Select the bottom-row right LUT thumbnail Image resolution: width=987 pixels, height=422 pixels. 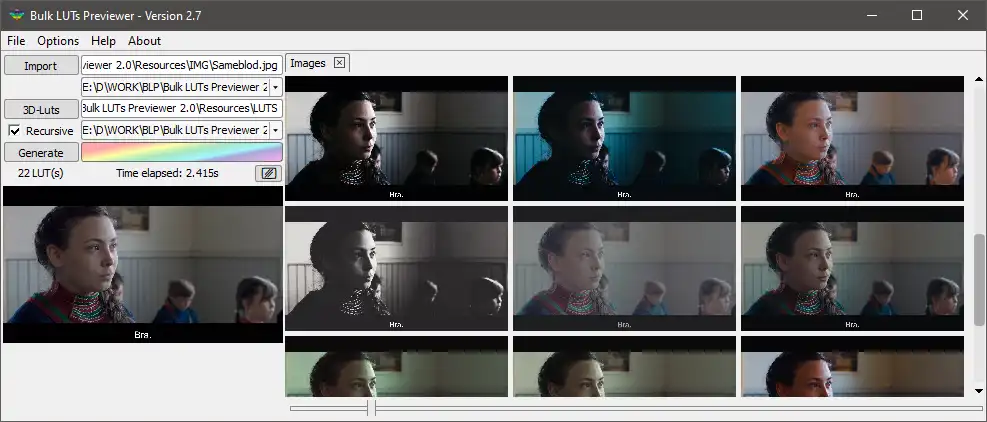pyautogui.click(x=852, y=366)
